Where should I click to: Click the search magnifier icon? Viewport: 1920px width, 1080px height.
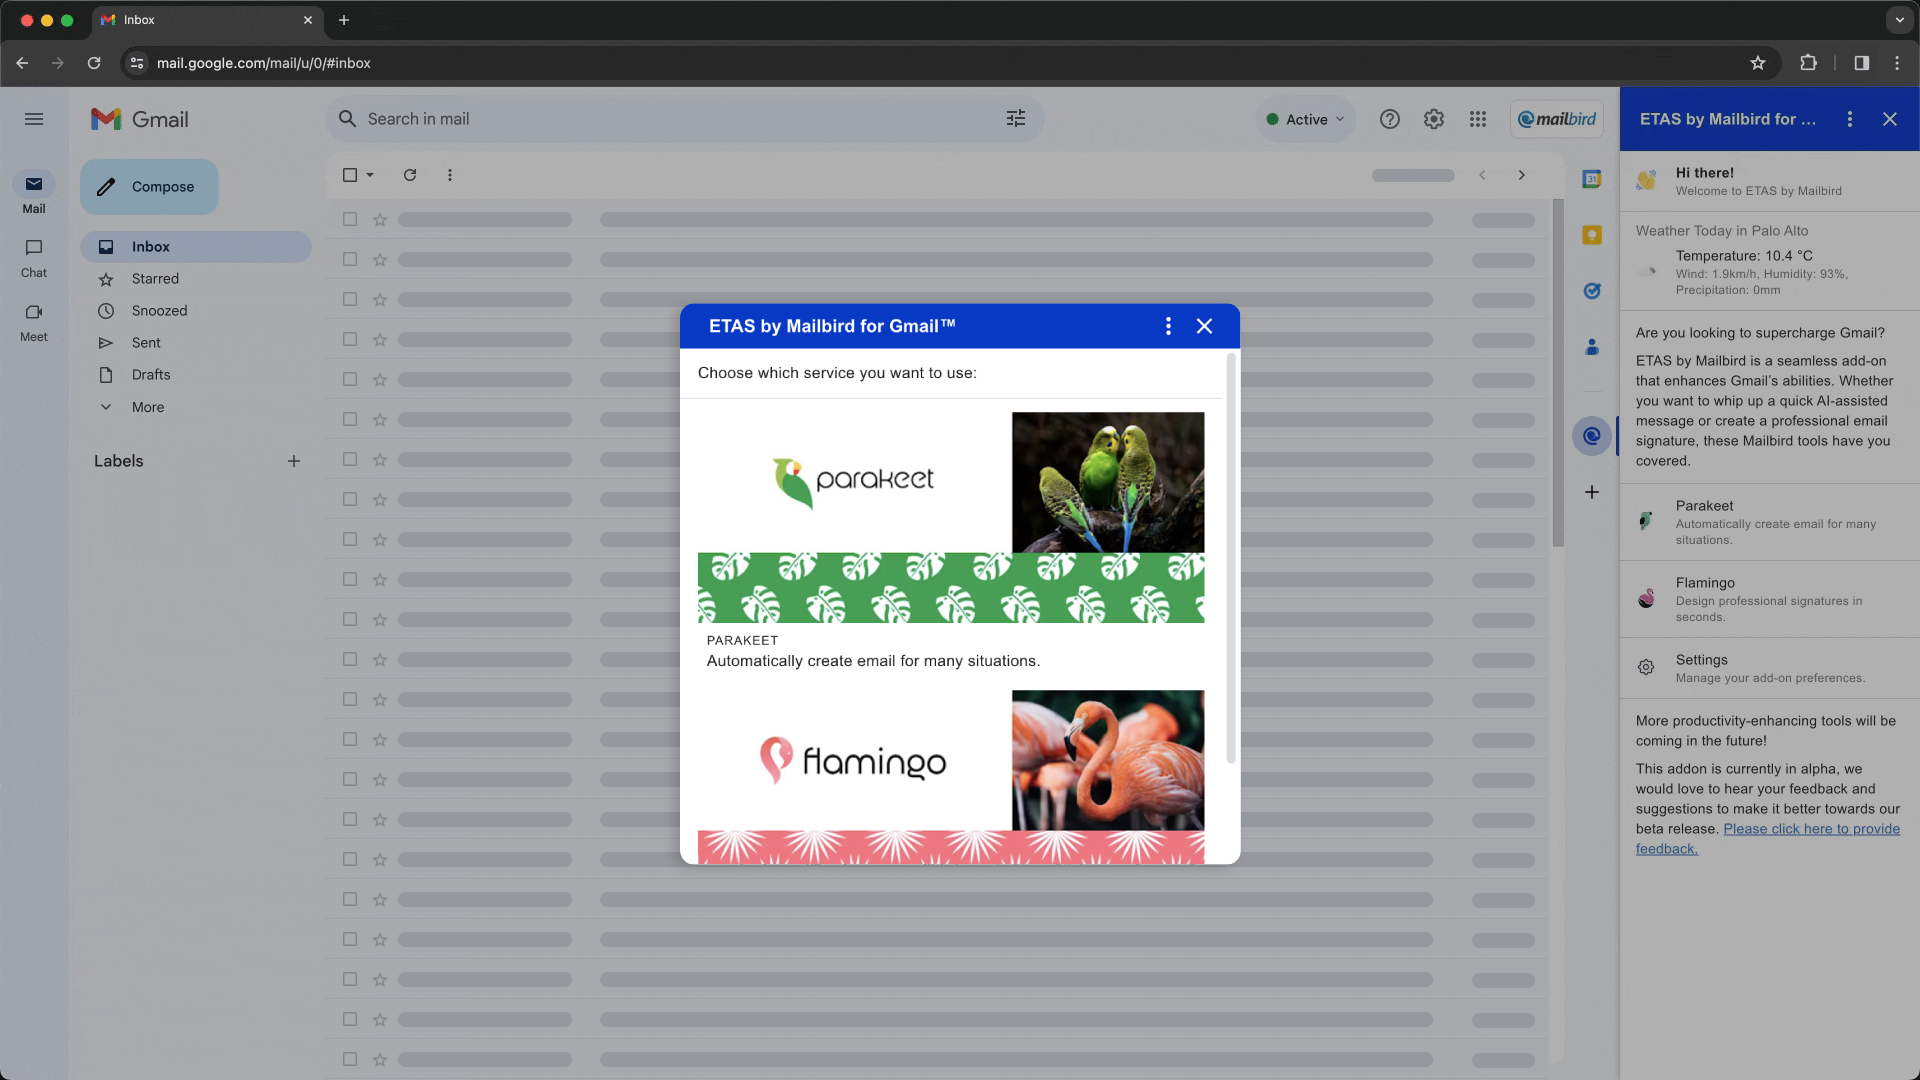click(347, 119)
